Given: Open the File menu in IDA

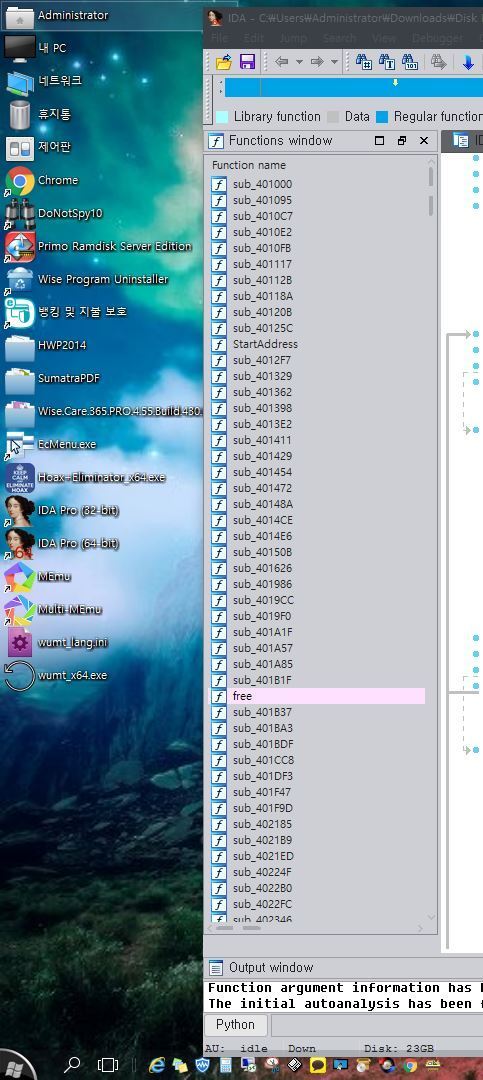Looking at the screenshot, I should click(x=219, y=39).
